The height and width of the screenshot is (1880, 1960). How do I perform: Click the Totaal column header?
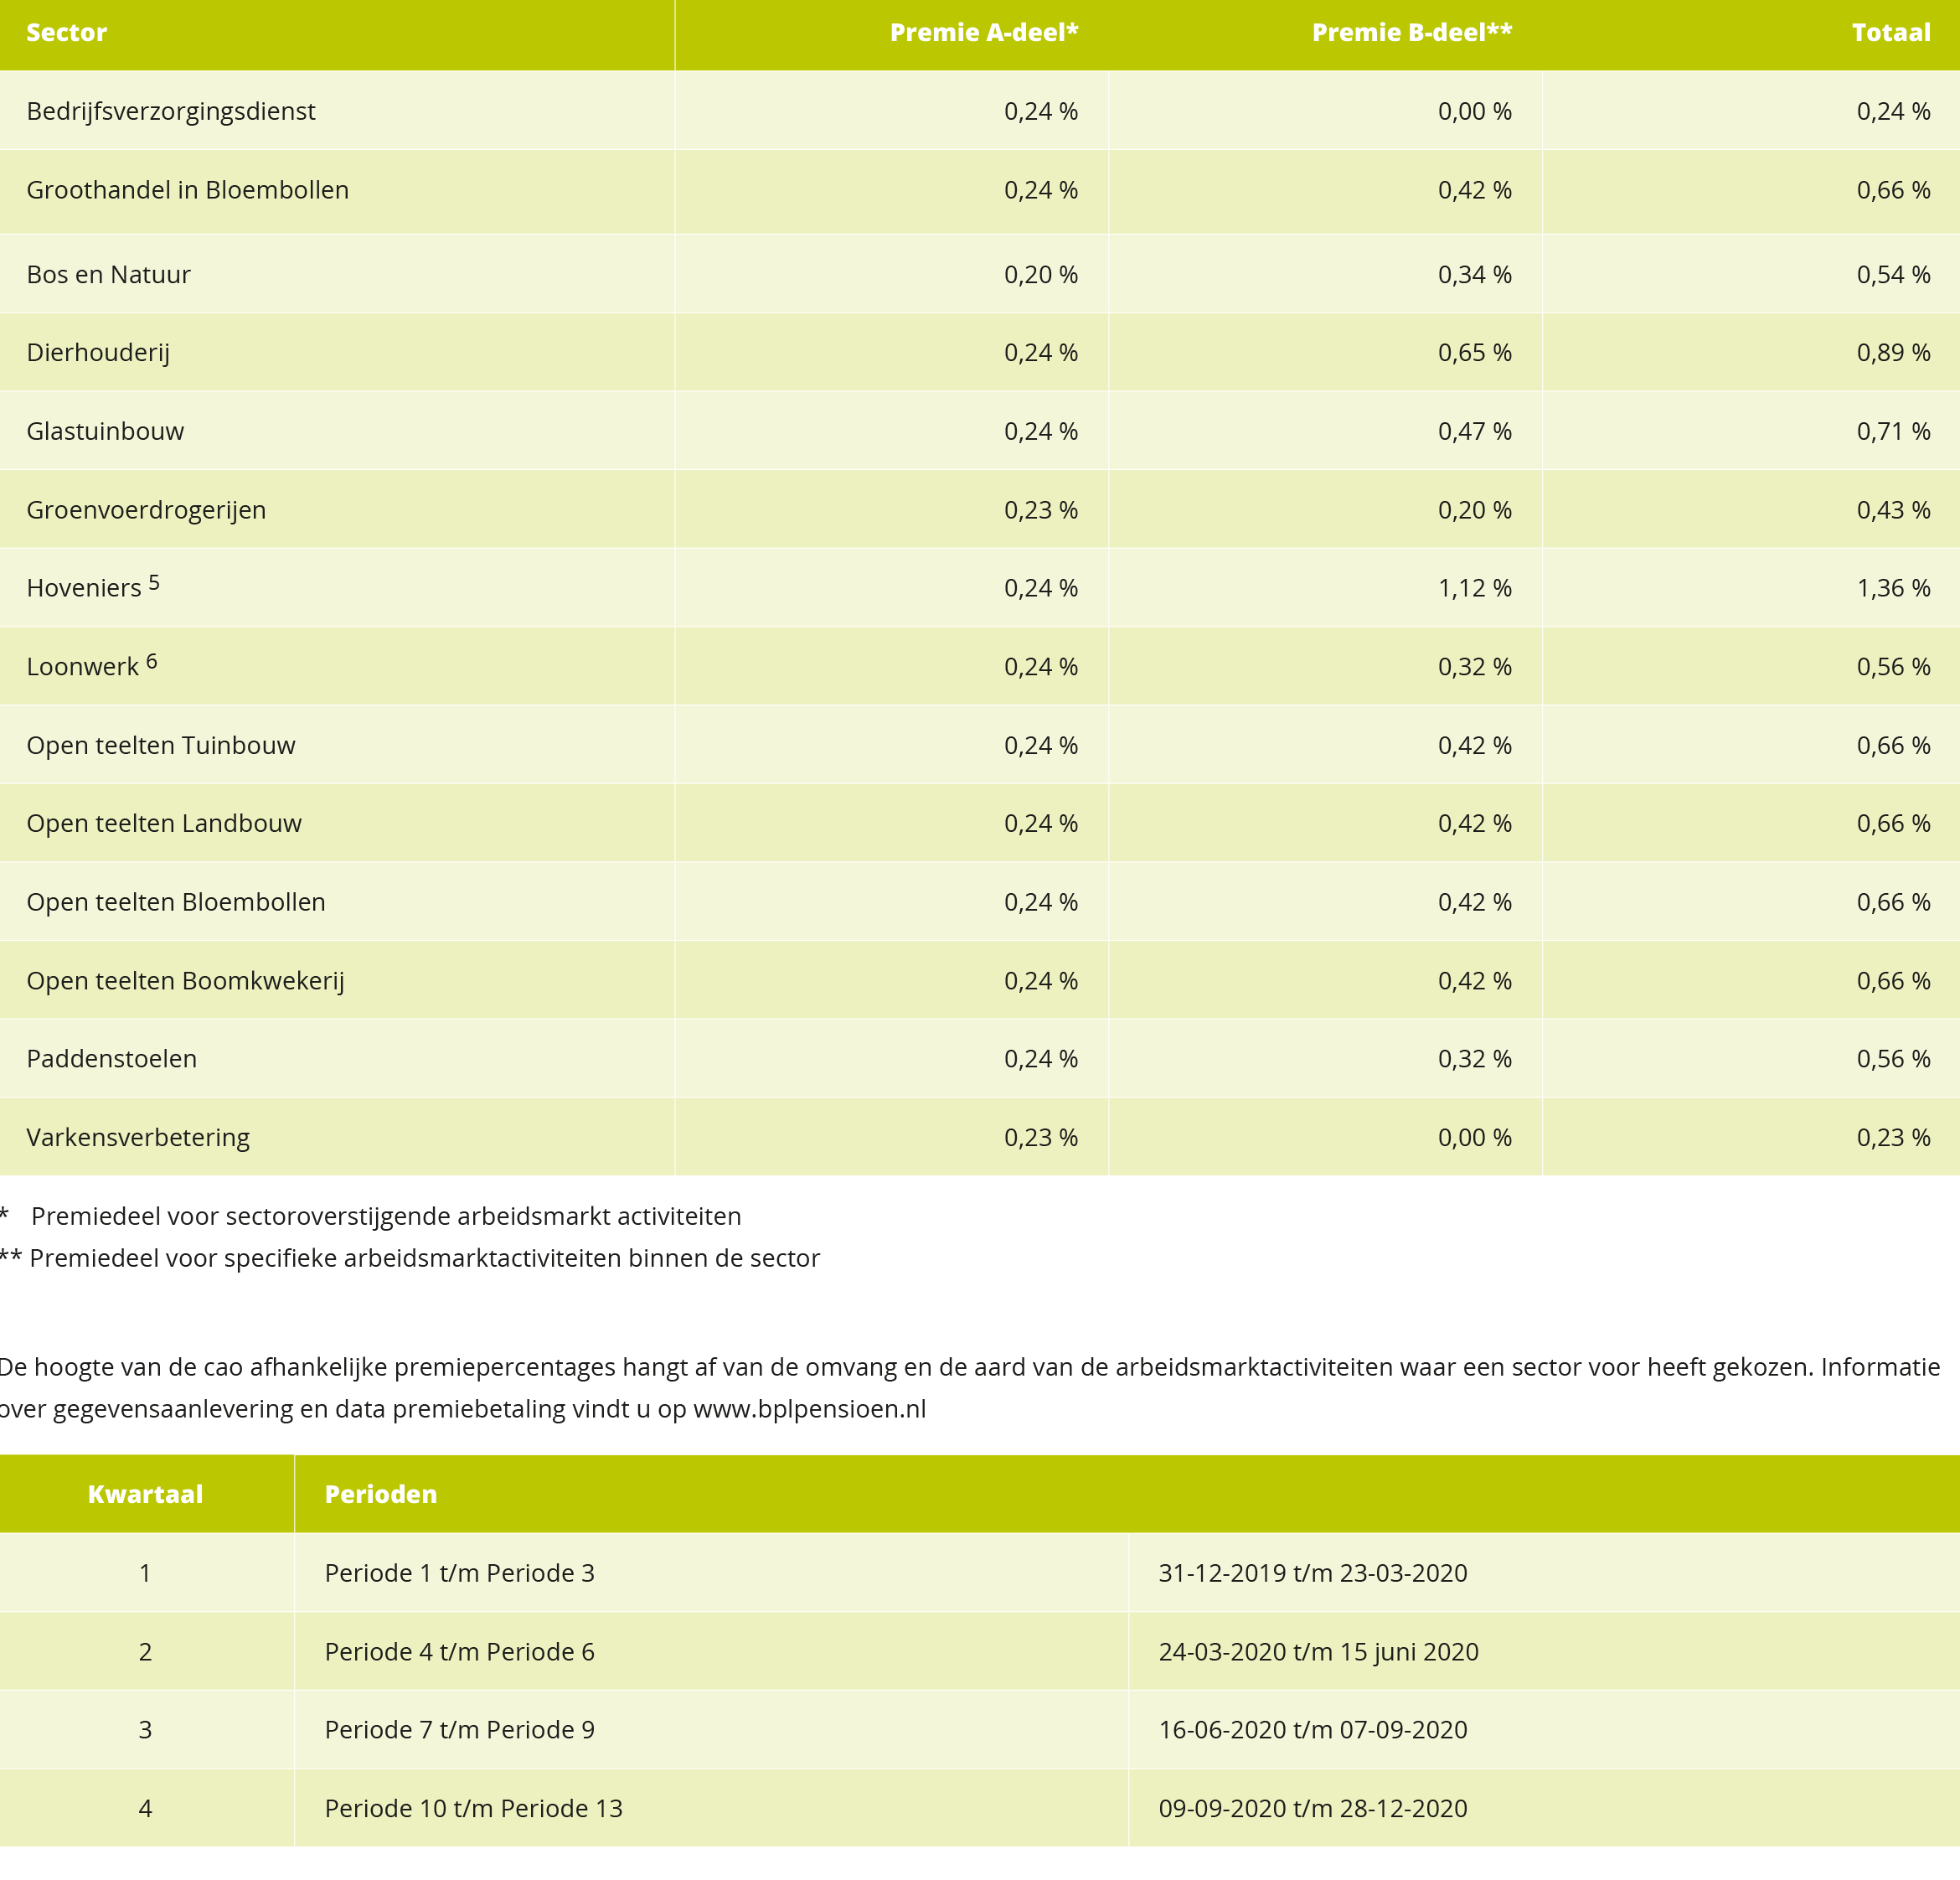click(x=1890, y=33)
